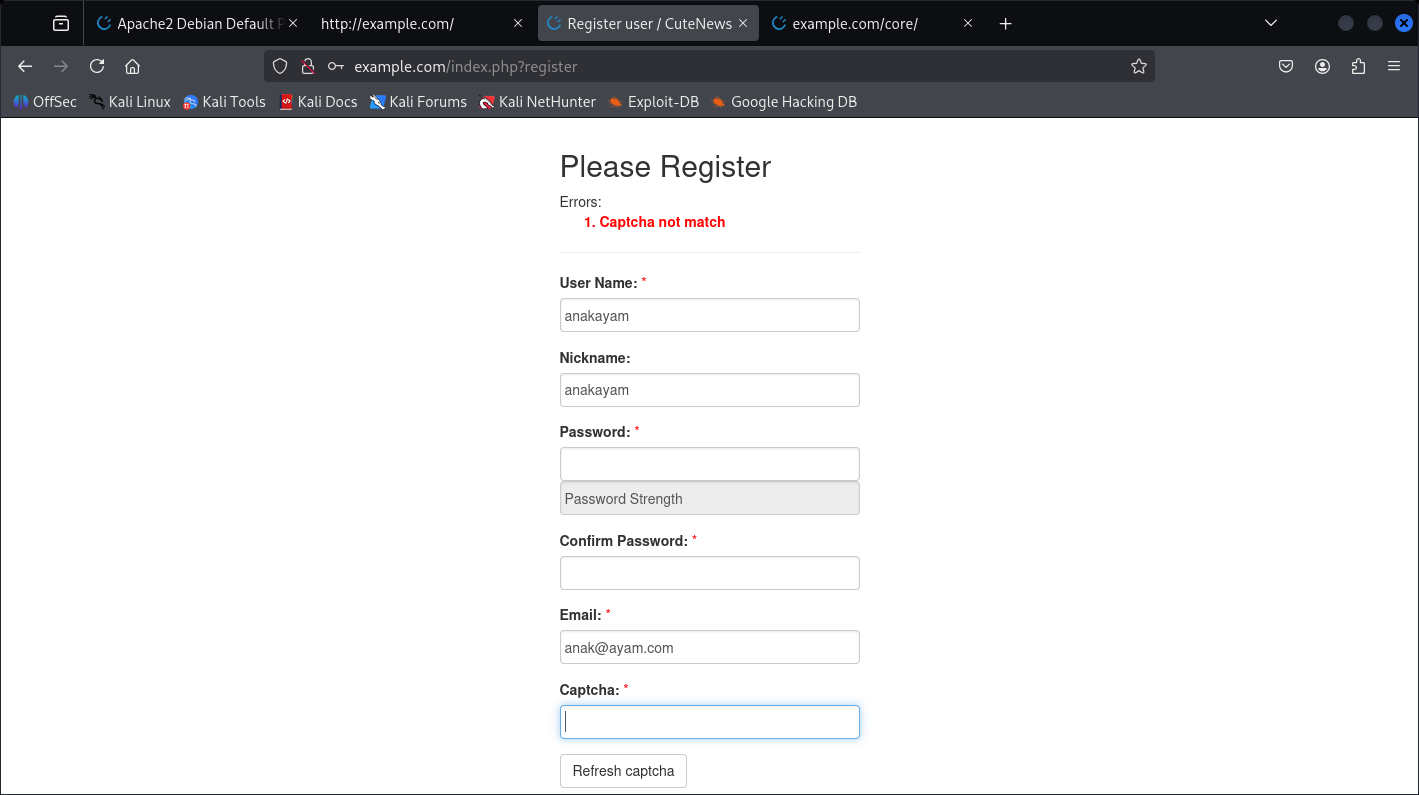Open the Kali Tools bookmark

point(224,101)
